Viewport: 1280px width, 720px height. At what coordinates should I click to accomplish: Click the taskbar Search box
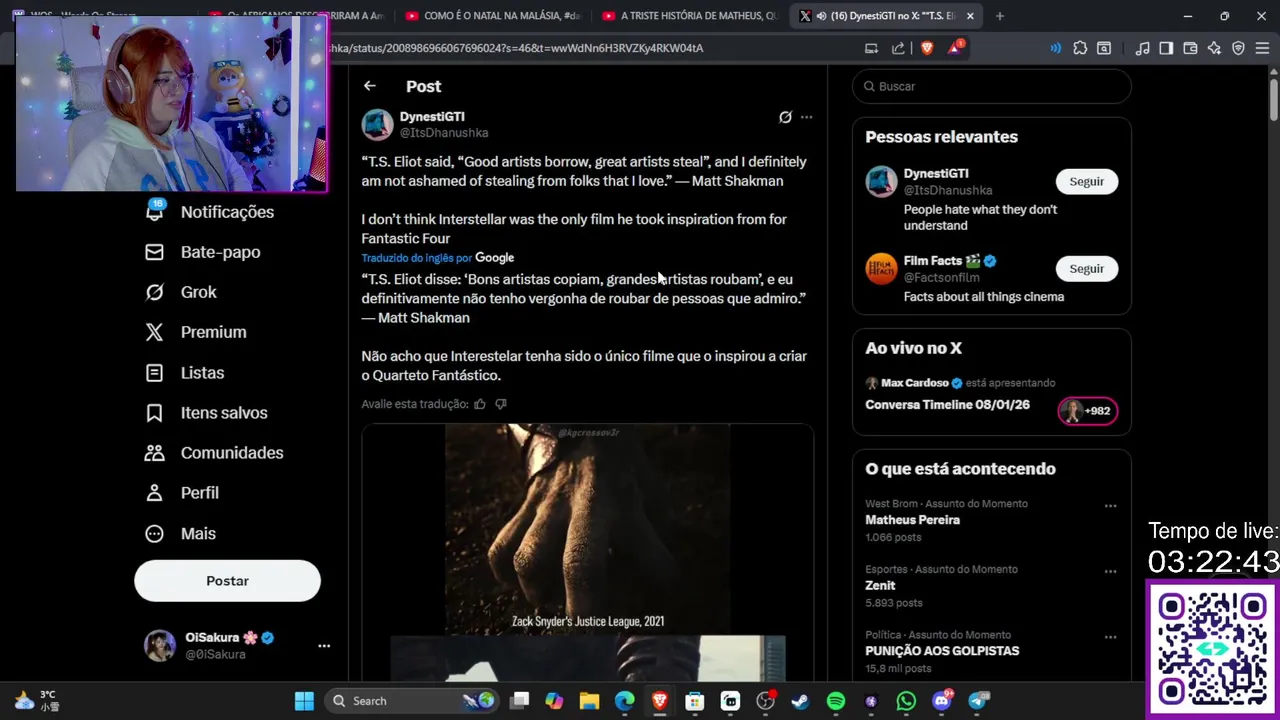[412, 701]
